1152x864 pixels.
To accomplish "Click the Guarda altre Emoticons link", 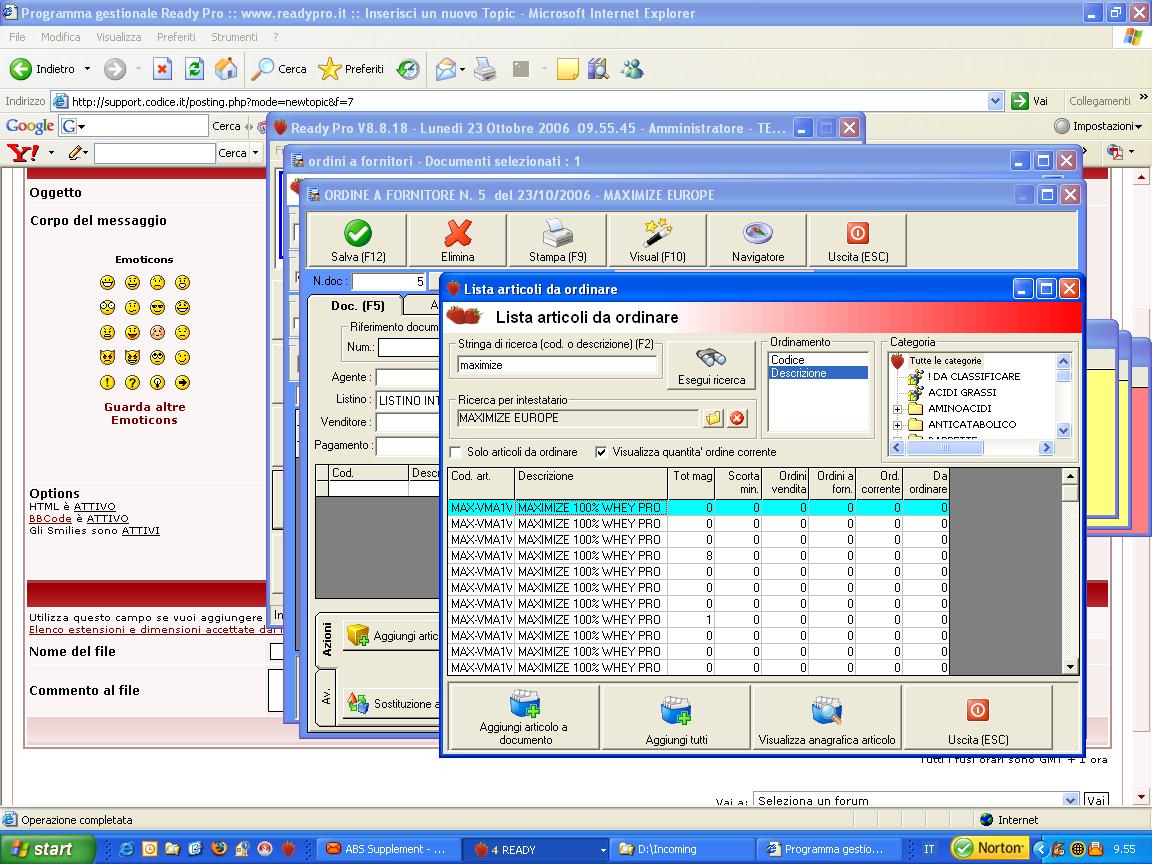I will click(144, 414).
